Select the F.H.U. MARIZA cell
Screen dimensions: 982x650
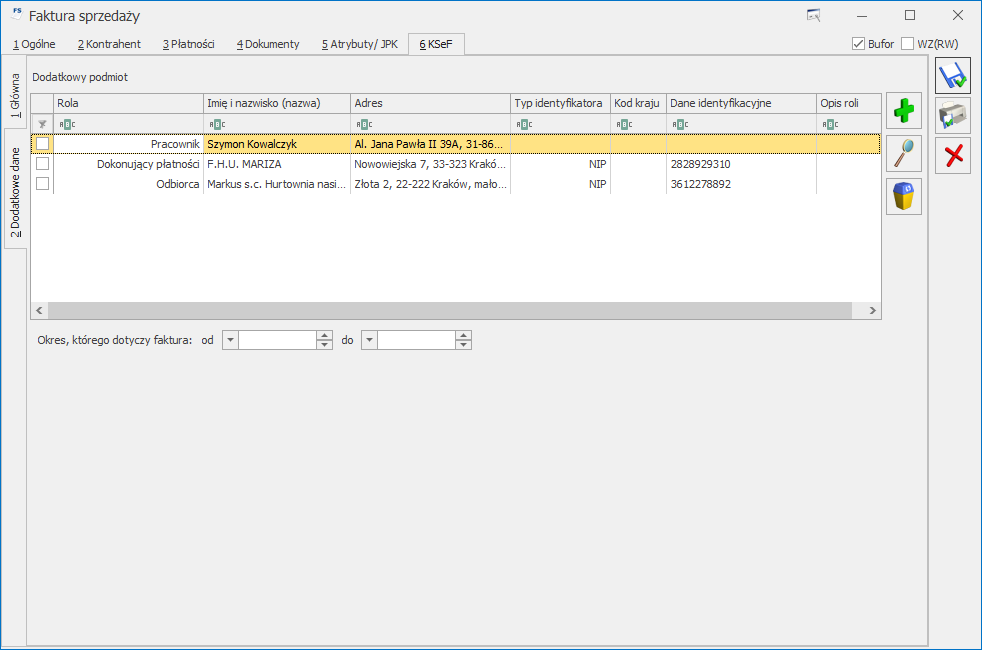click(x=277, y=164)
